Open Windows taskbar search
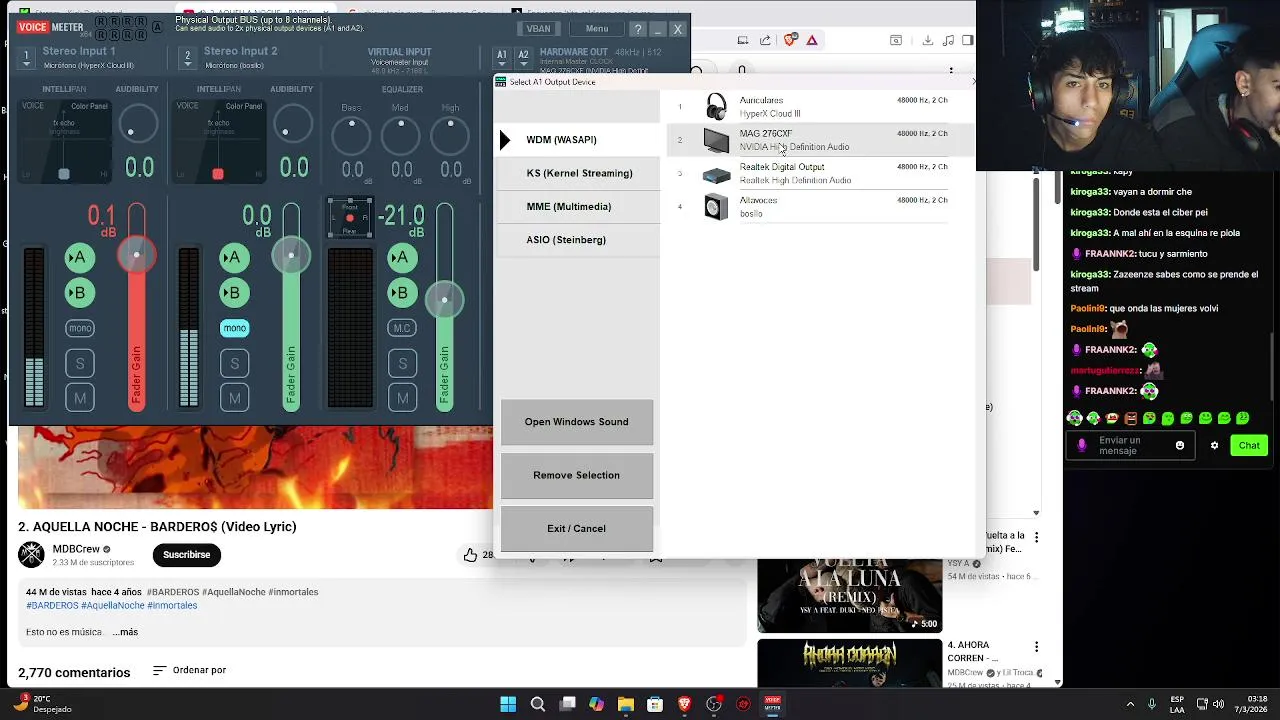Image resolution: width=1280 pixels, height=720 pixels. (x=538, y=704)
